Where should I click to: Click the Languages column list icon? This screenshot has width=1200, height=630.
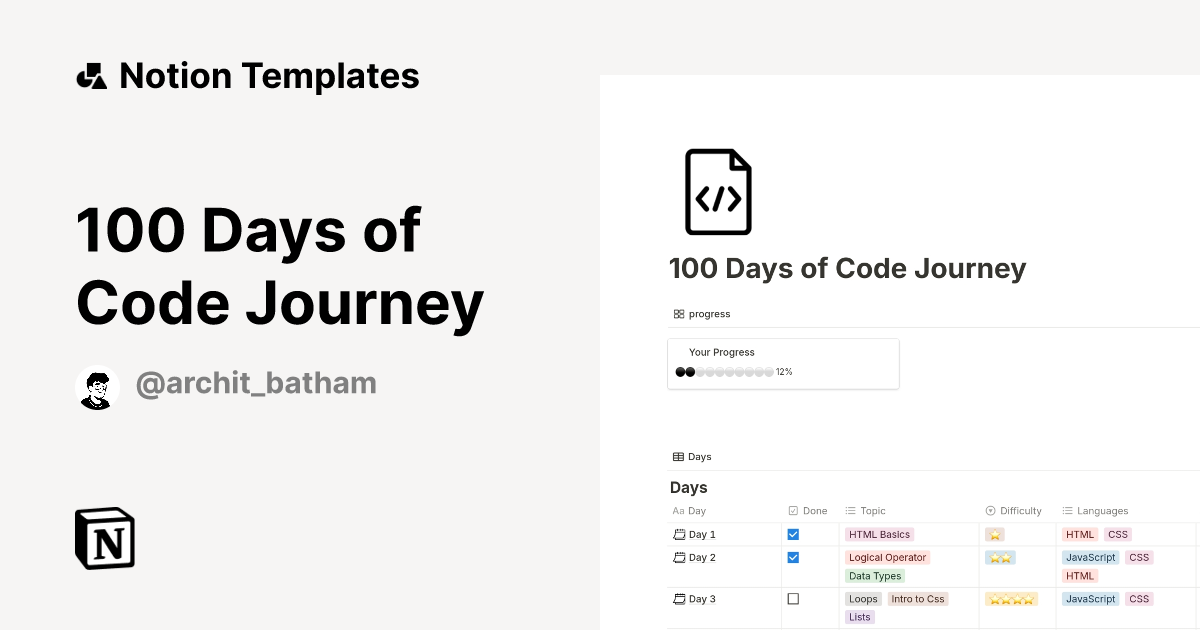point(1066,510)
